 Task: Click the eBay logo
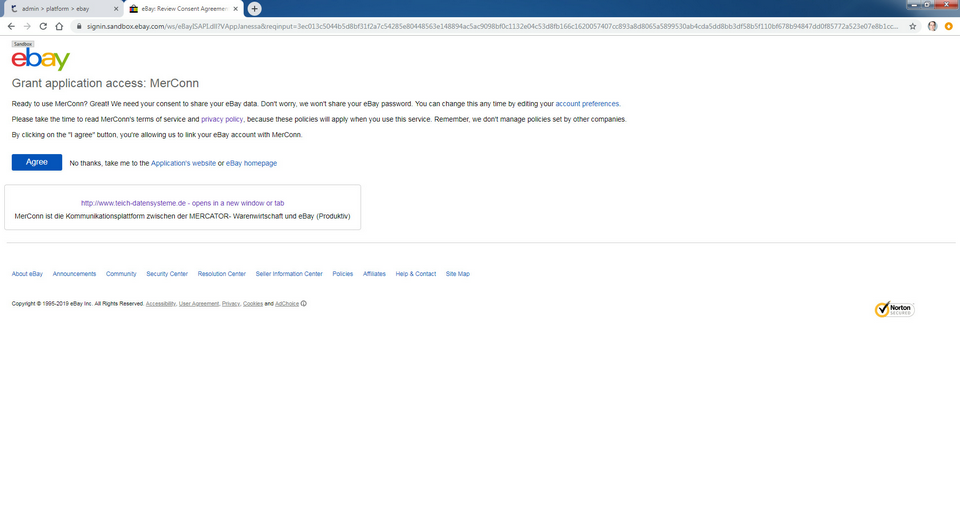pos(40,59)
